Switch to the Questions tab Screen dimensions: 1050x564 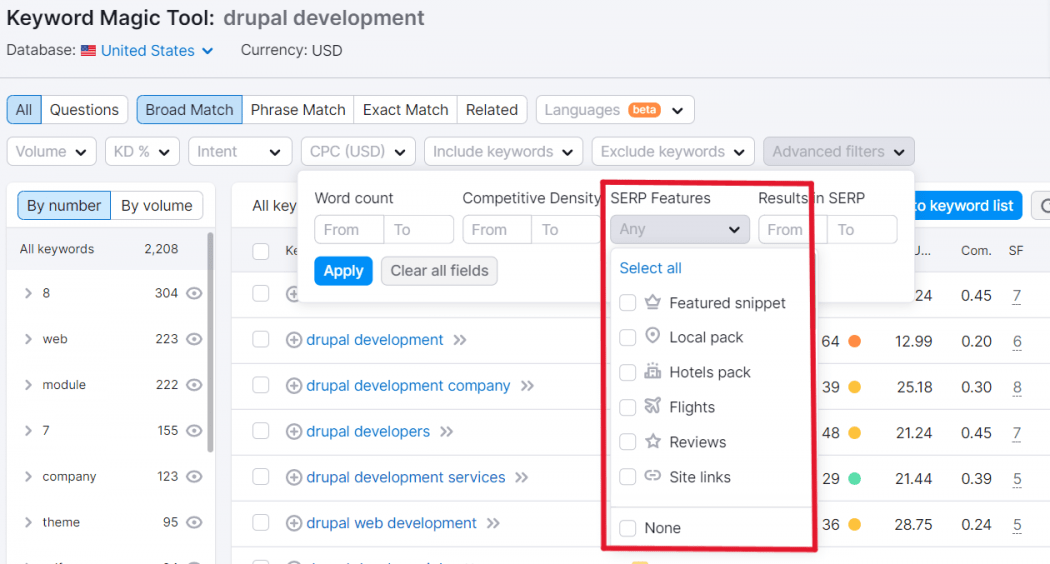pyautogui.click(x=84, y=110)
